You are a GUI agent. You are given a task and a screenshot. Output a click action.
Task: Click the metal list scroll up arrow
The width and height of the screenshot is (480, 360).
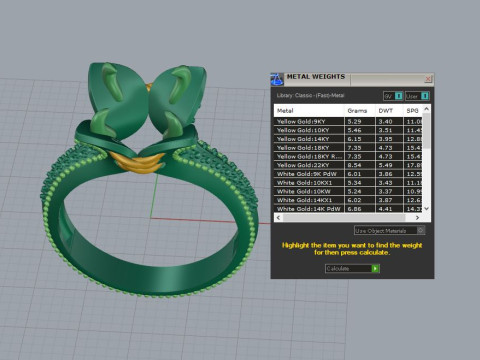426,109
